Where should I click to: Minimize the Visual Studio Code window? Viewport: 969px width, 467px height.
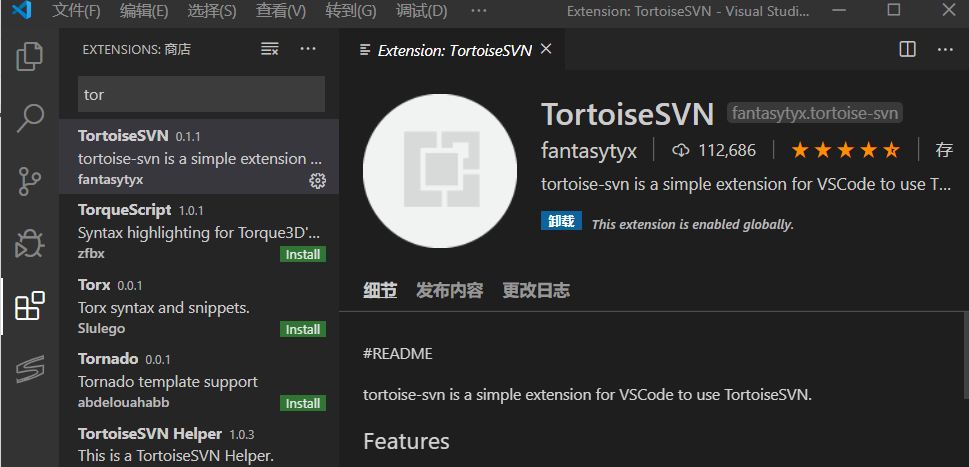click(839, 10)
